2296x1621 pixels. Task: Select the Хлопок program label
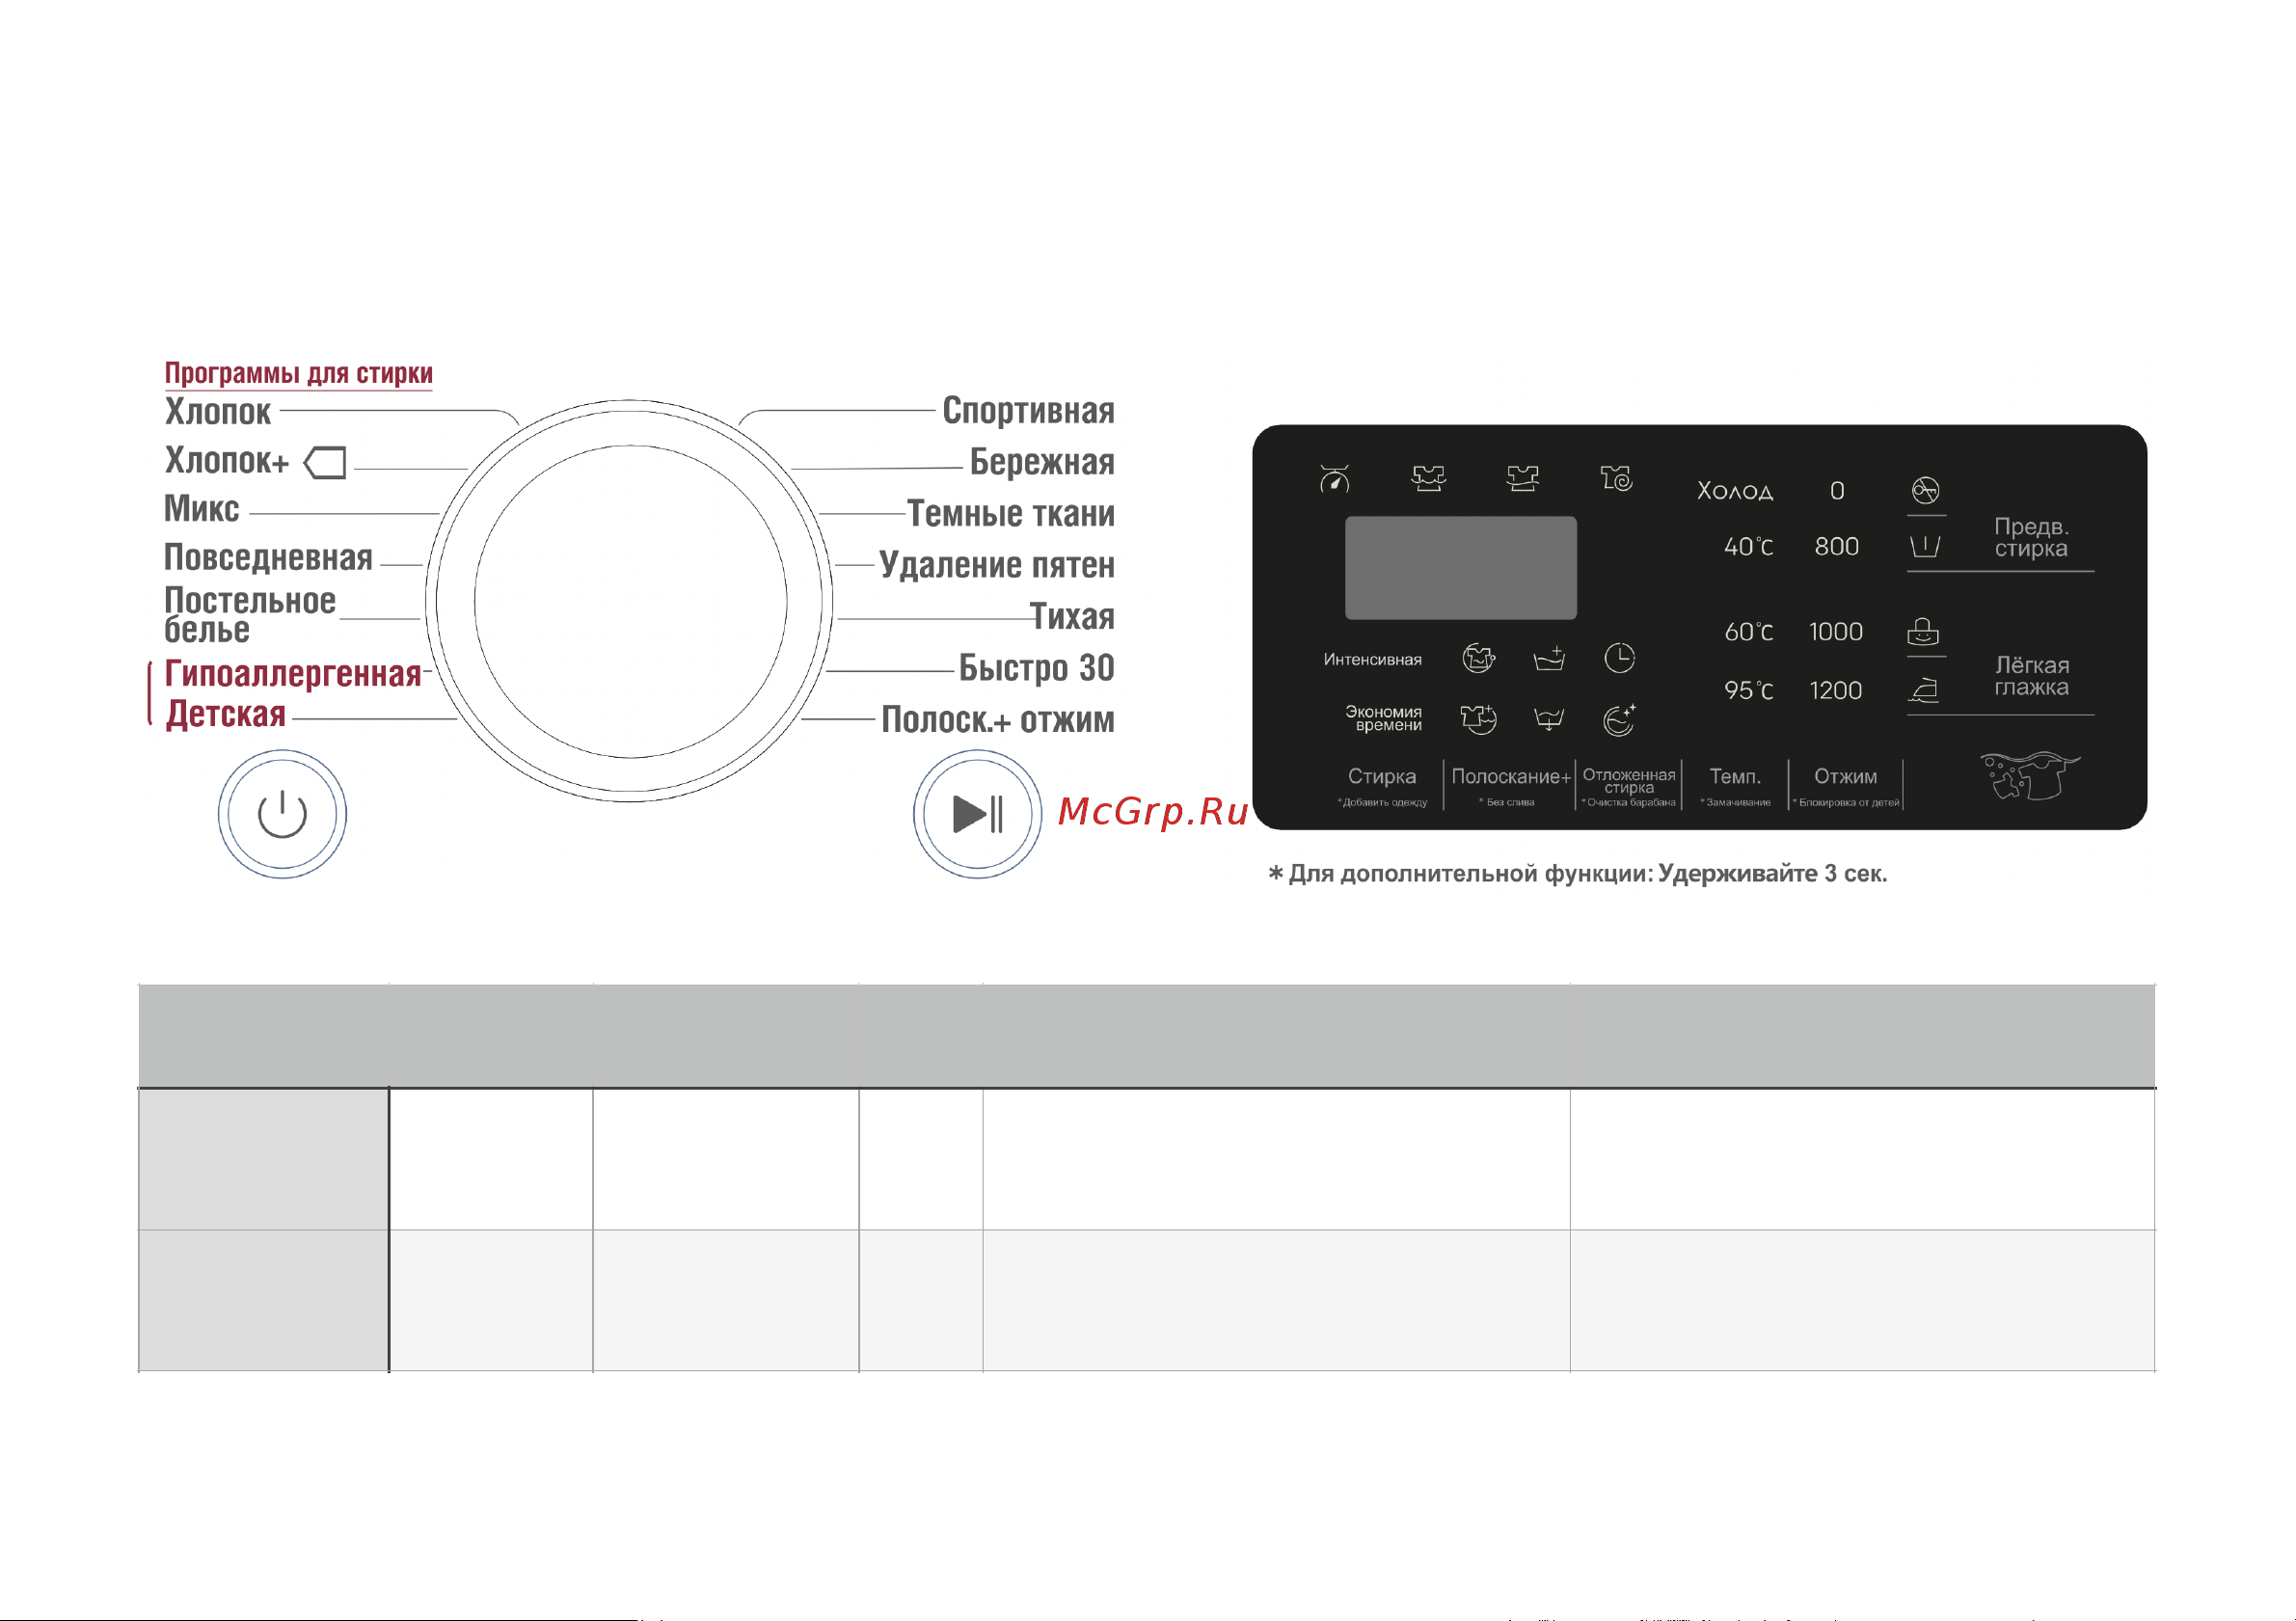click(218, 411)
